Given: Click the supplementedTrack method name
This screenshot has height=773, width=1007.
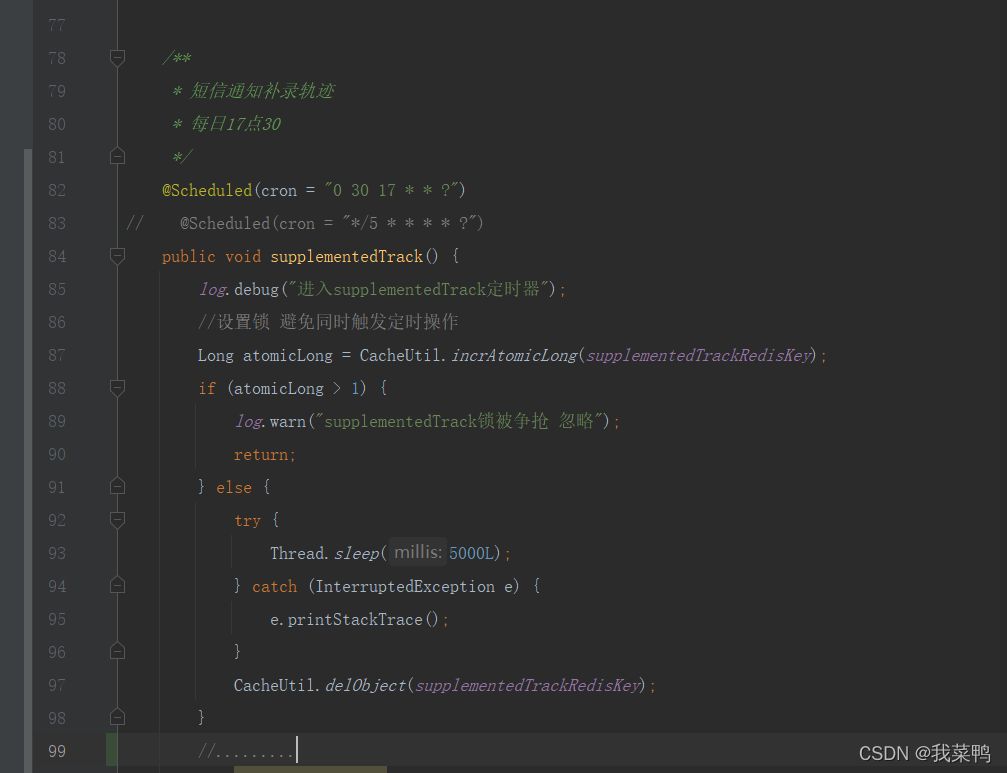Looking at the screenshot, I should pos(346,256).
